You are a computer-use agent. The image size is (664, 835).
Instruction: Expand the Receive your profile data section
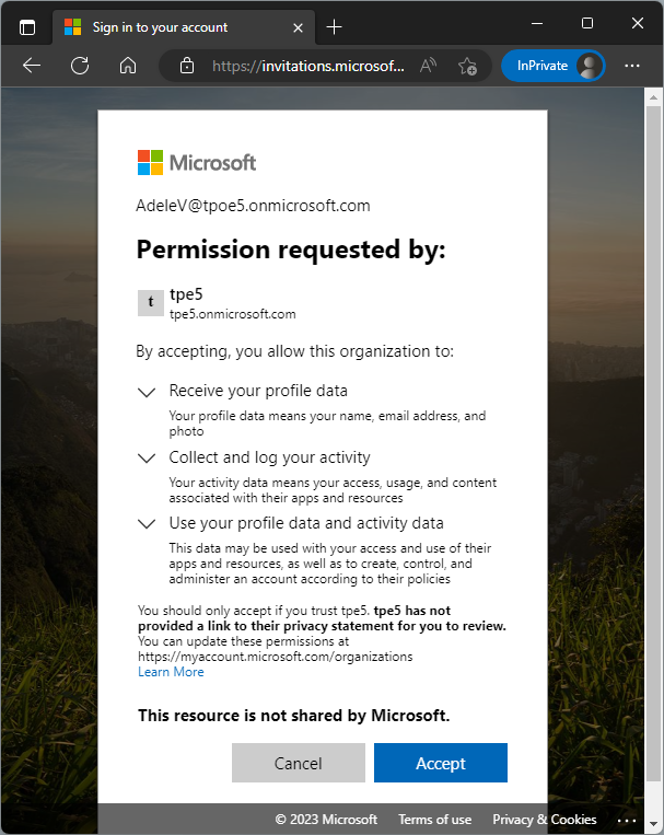[x=146, y=390]
